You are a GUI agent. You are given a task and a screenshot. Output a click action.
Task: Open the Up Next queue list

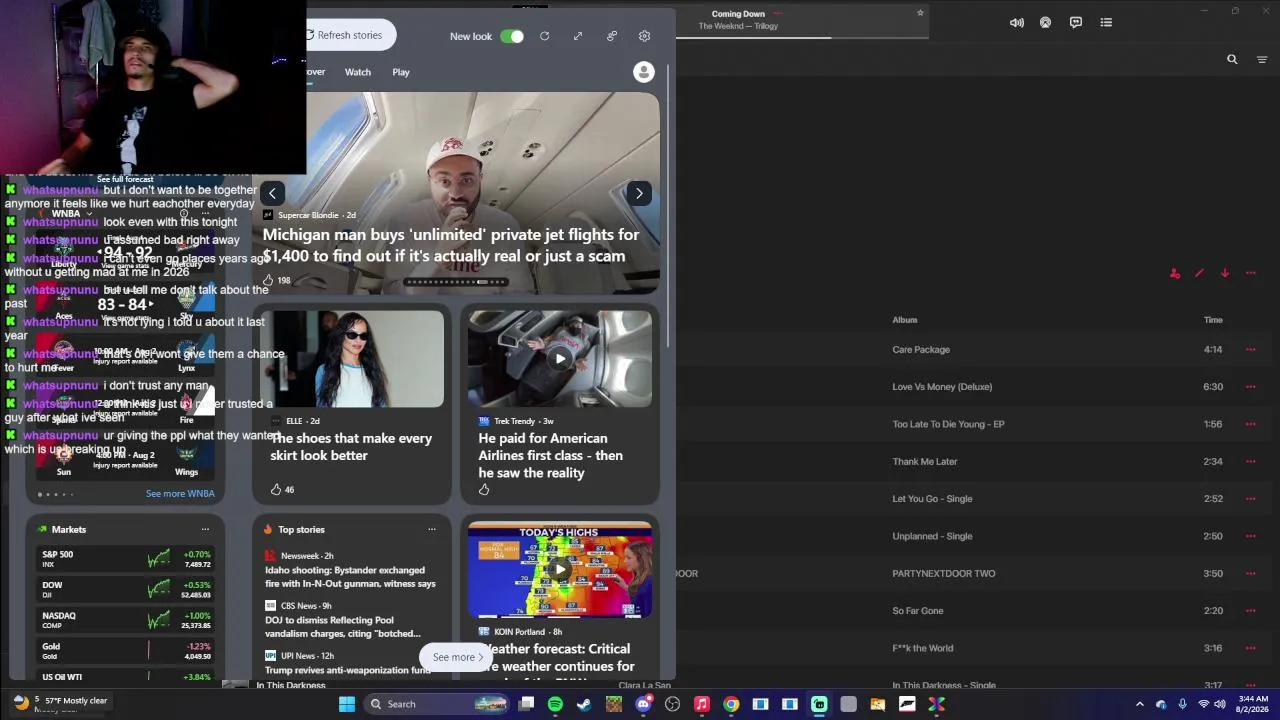pos(1106,22)
